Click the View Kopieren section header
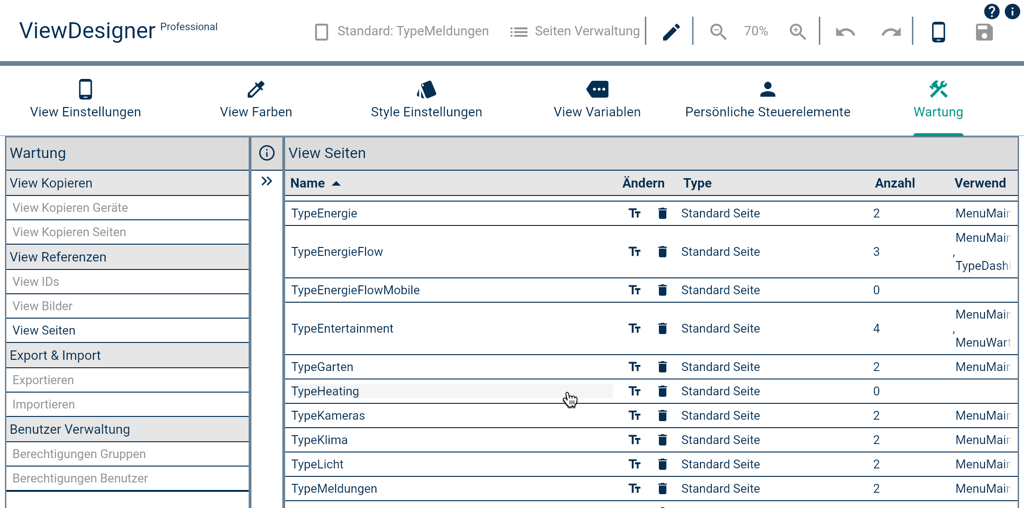This screenshot has height=508, width=1024. click(x=128, y=183)
